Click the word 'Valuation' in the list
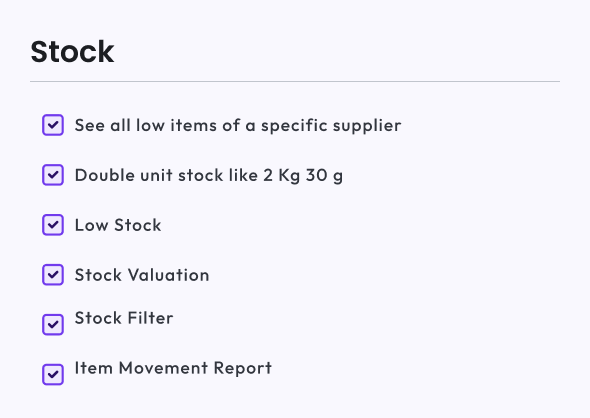The image size is (590, 418). pos(169,275)
